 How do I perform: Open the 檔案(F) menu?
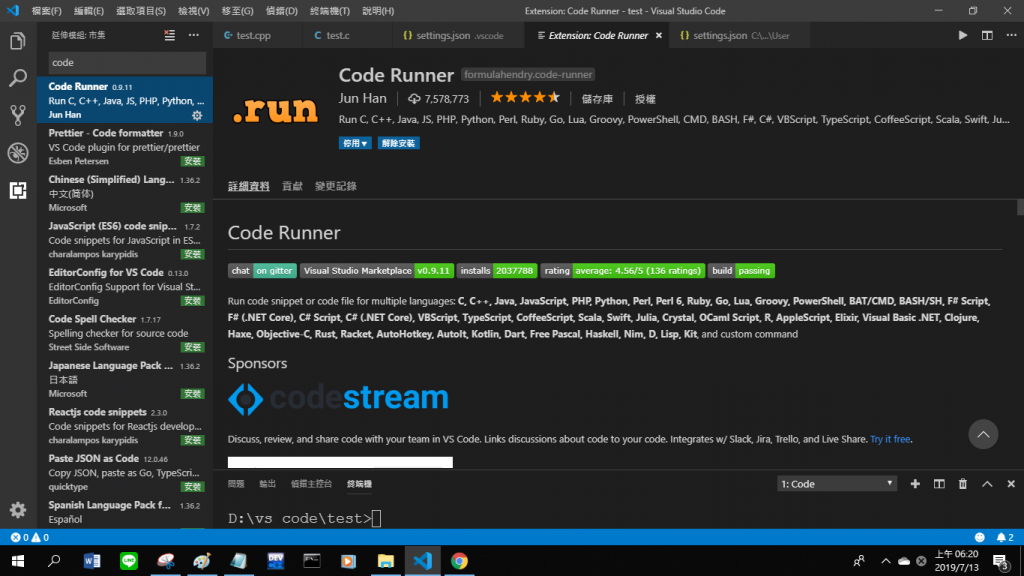(46, 11)
